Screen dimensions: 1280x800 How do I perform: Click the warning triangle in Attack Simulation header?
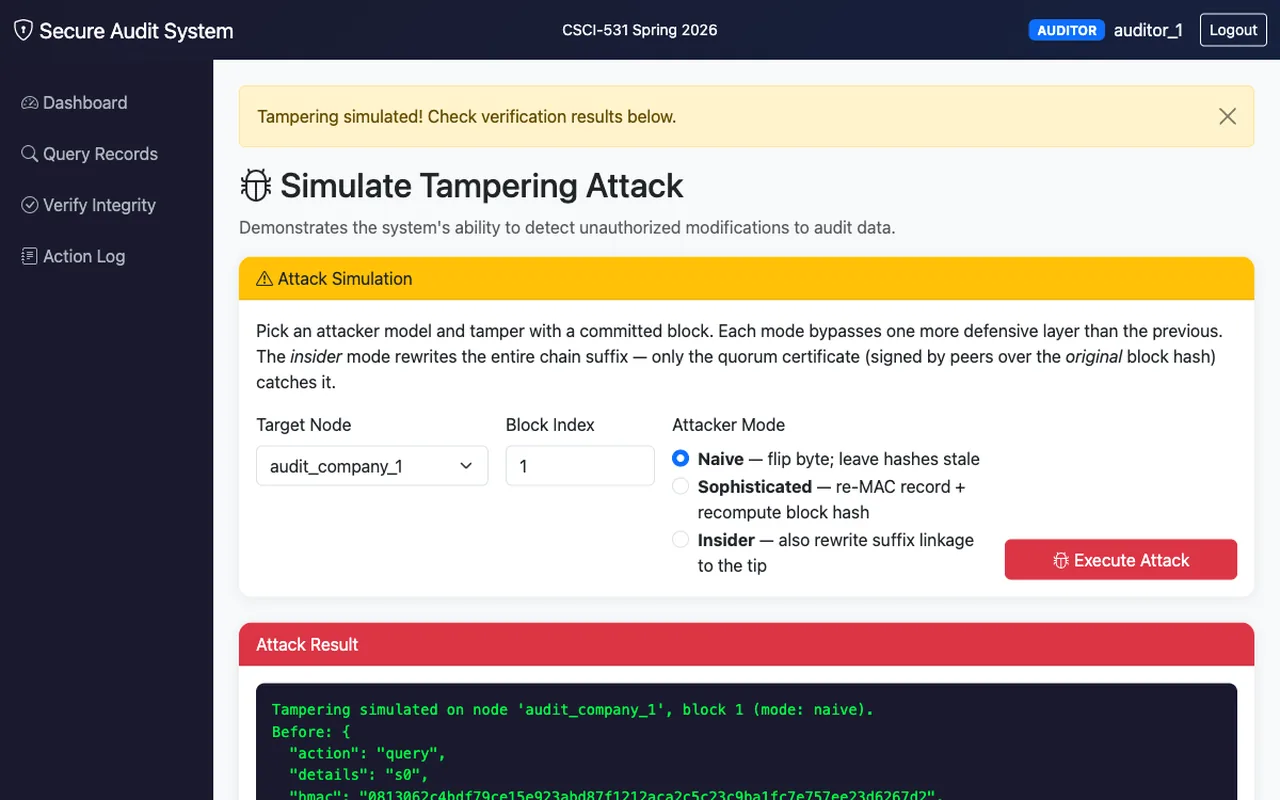pos(264,279)
